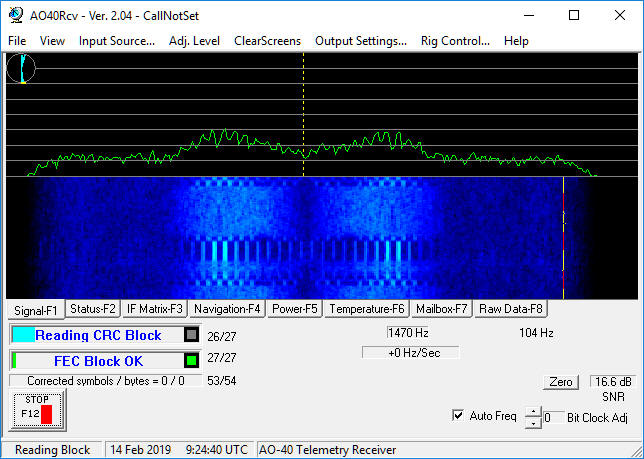The image size is (644, 459).
Task: Click the 104 Hz value
Action: tap(536, 333)
